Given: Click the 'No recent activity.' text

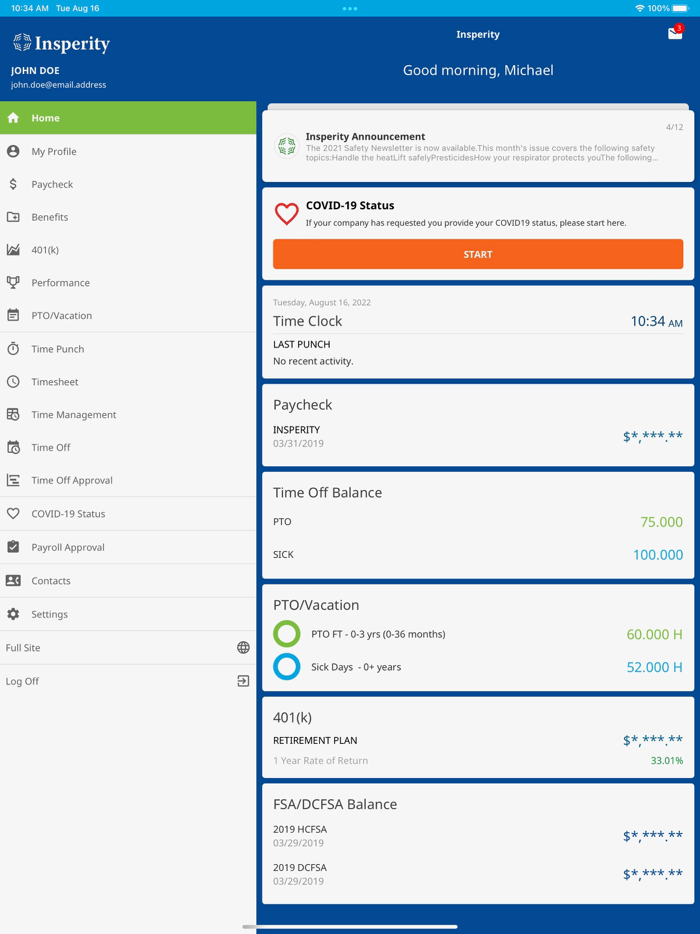Looking at the screenshot, I should coord(313,361).
